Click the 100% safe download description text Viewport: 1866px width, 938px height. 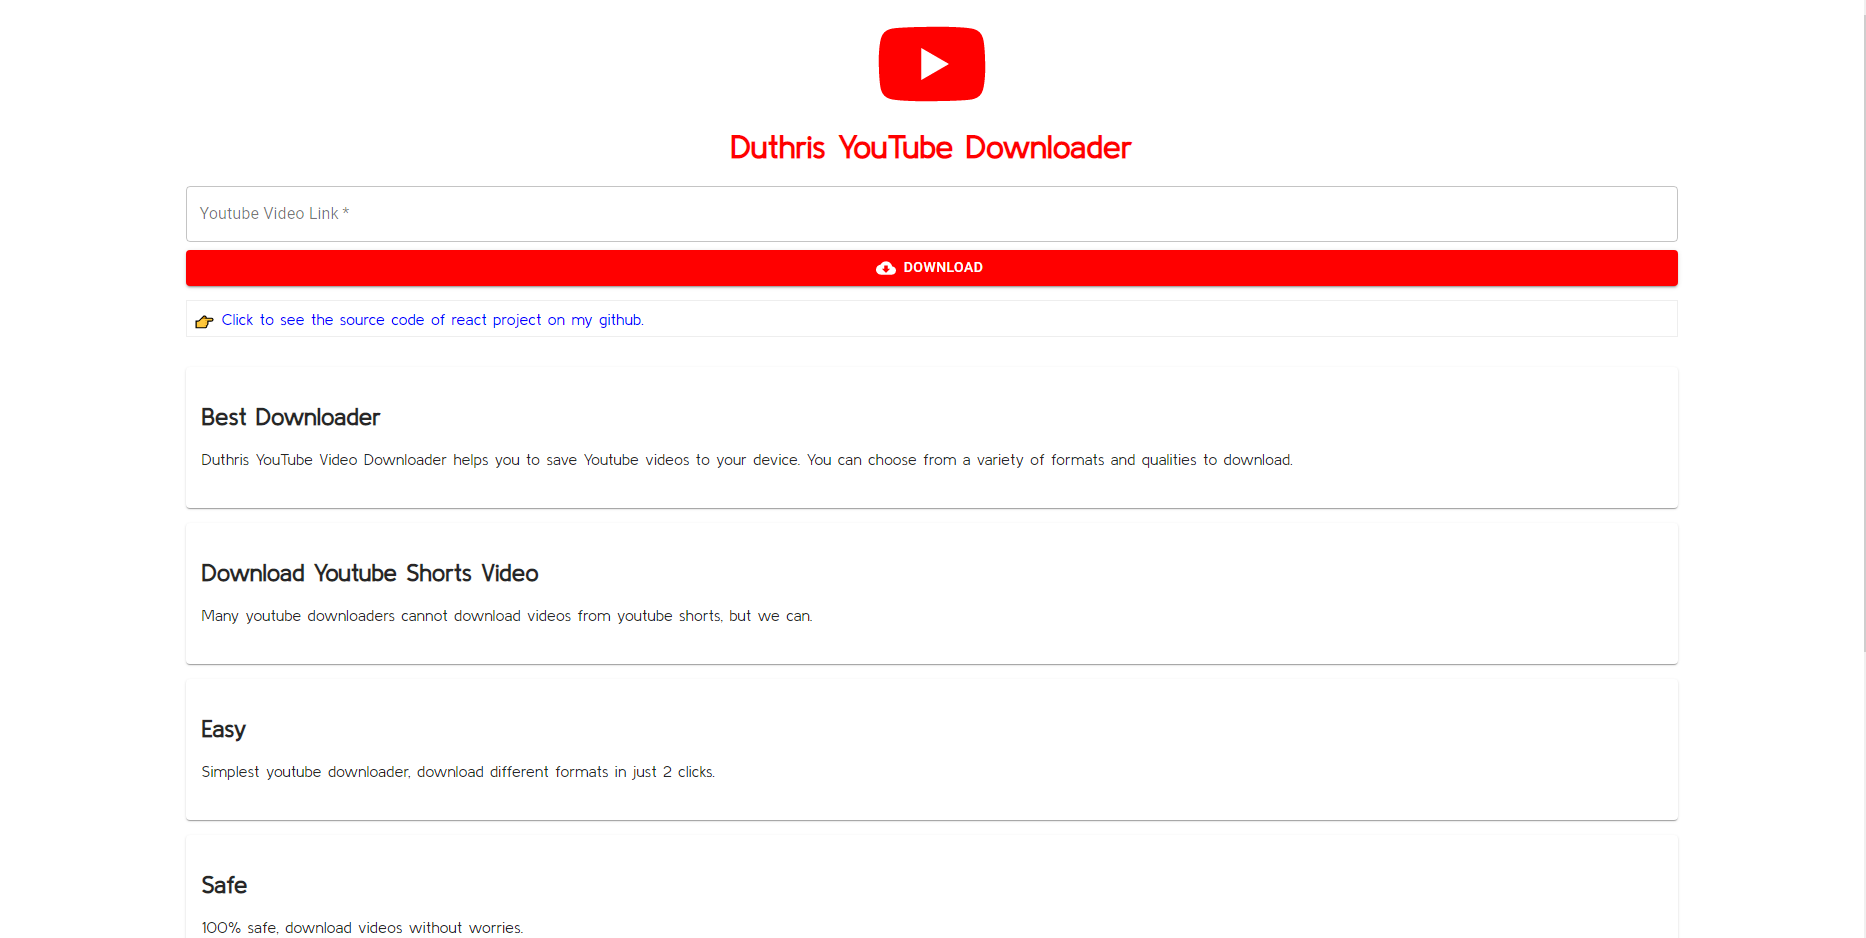[361, 927]
